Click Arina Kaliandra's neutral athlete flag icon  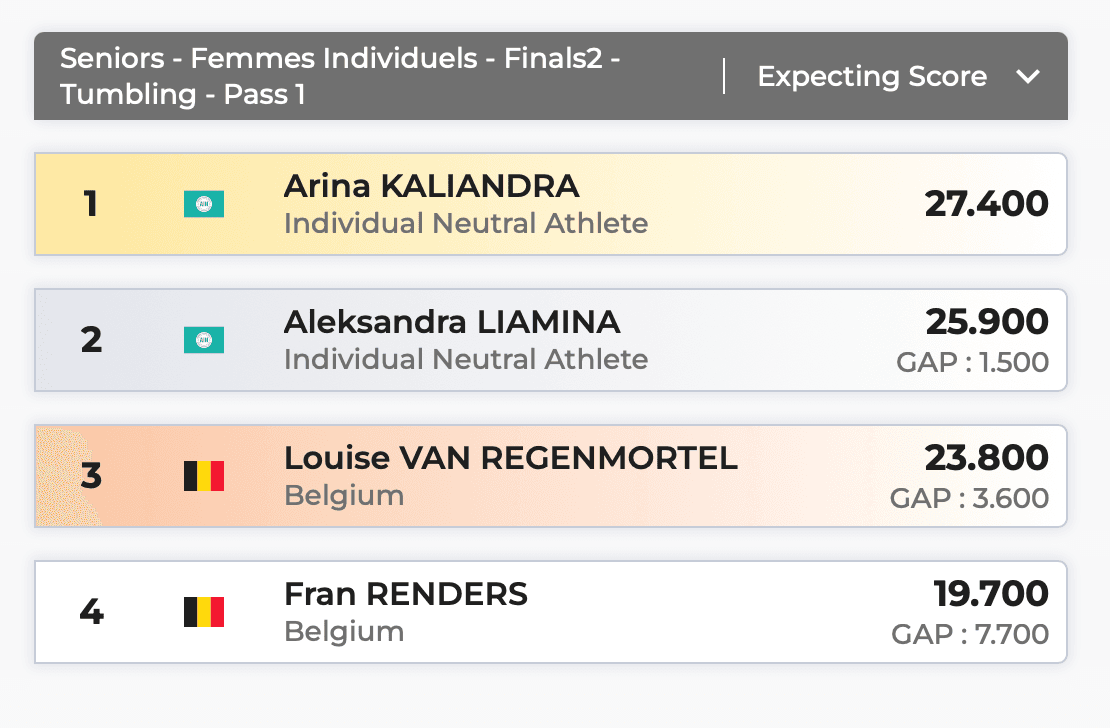[204, 205]
